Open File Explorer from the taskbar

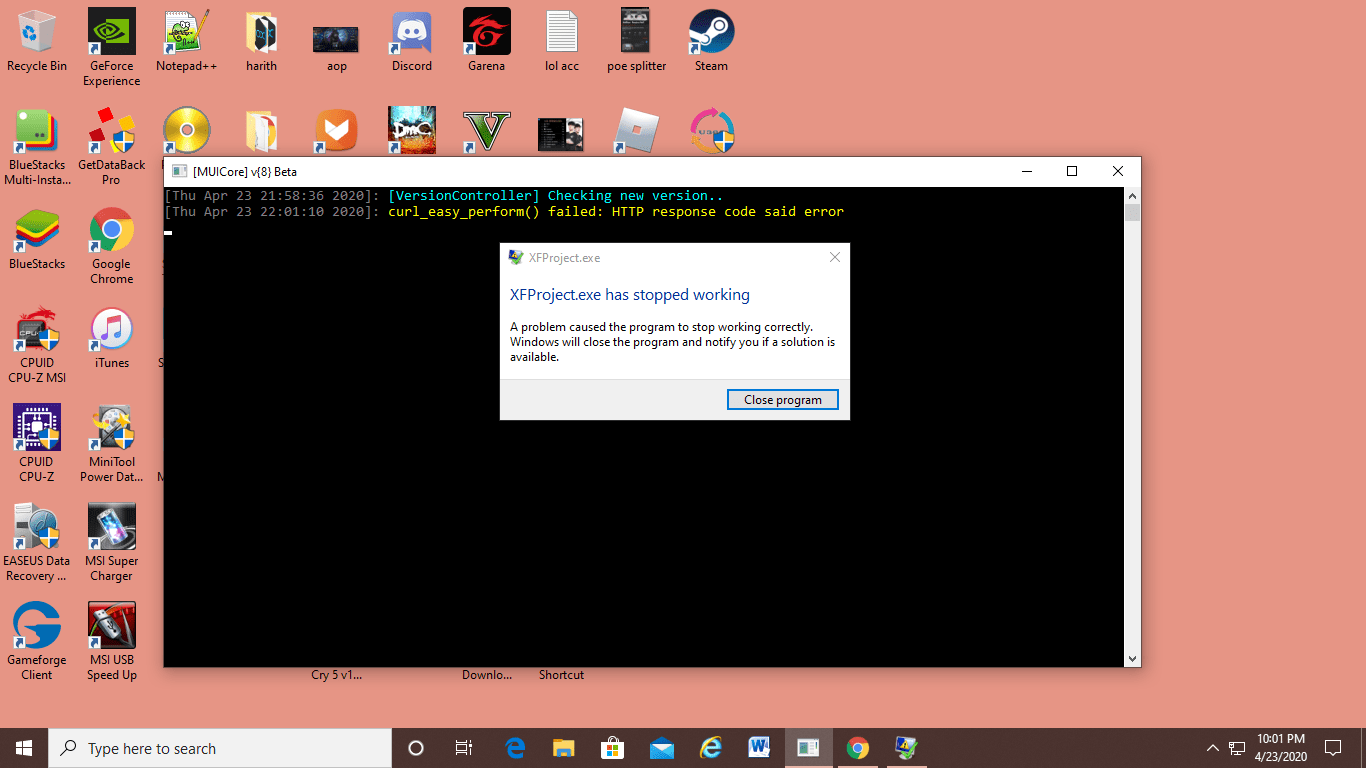click(x=564, y=748)
